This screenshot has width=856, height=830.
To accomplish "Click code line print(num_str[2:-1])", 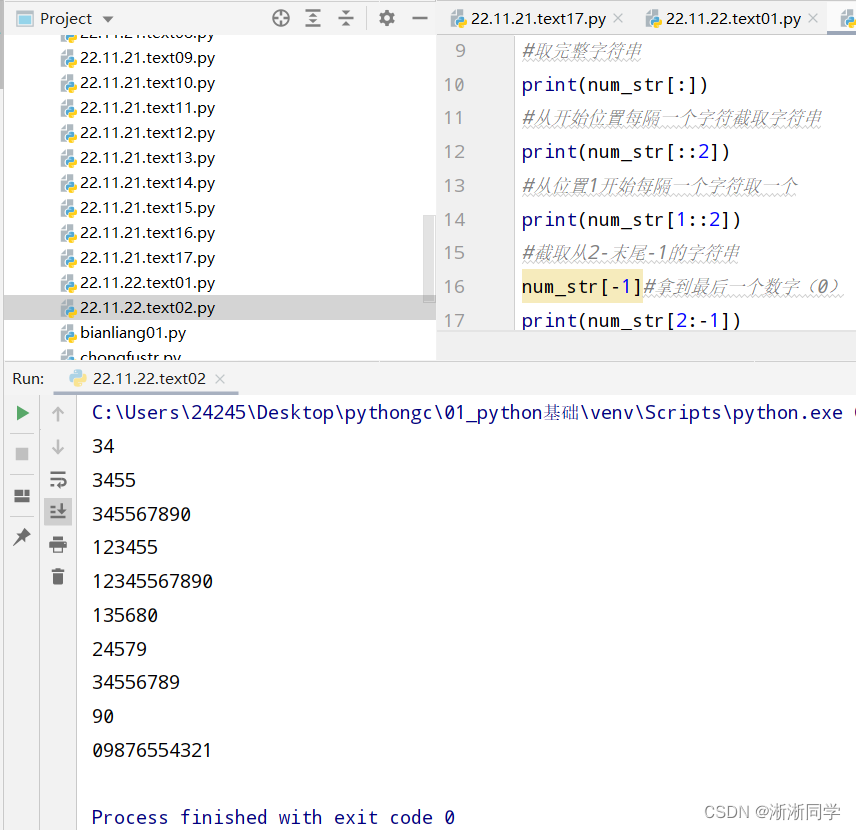I will [x=631, y=321].
